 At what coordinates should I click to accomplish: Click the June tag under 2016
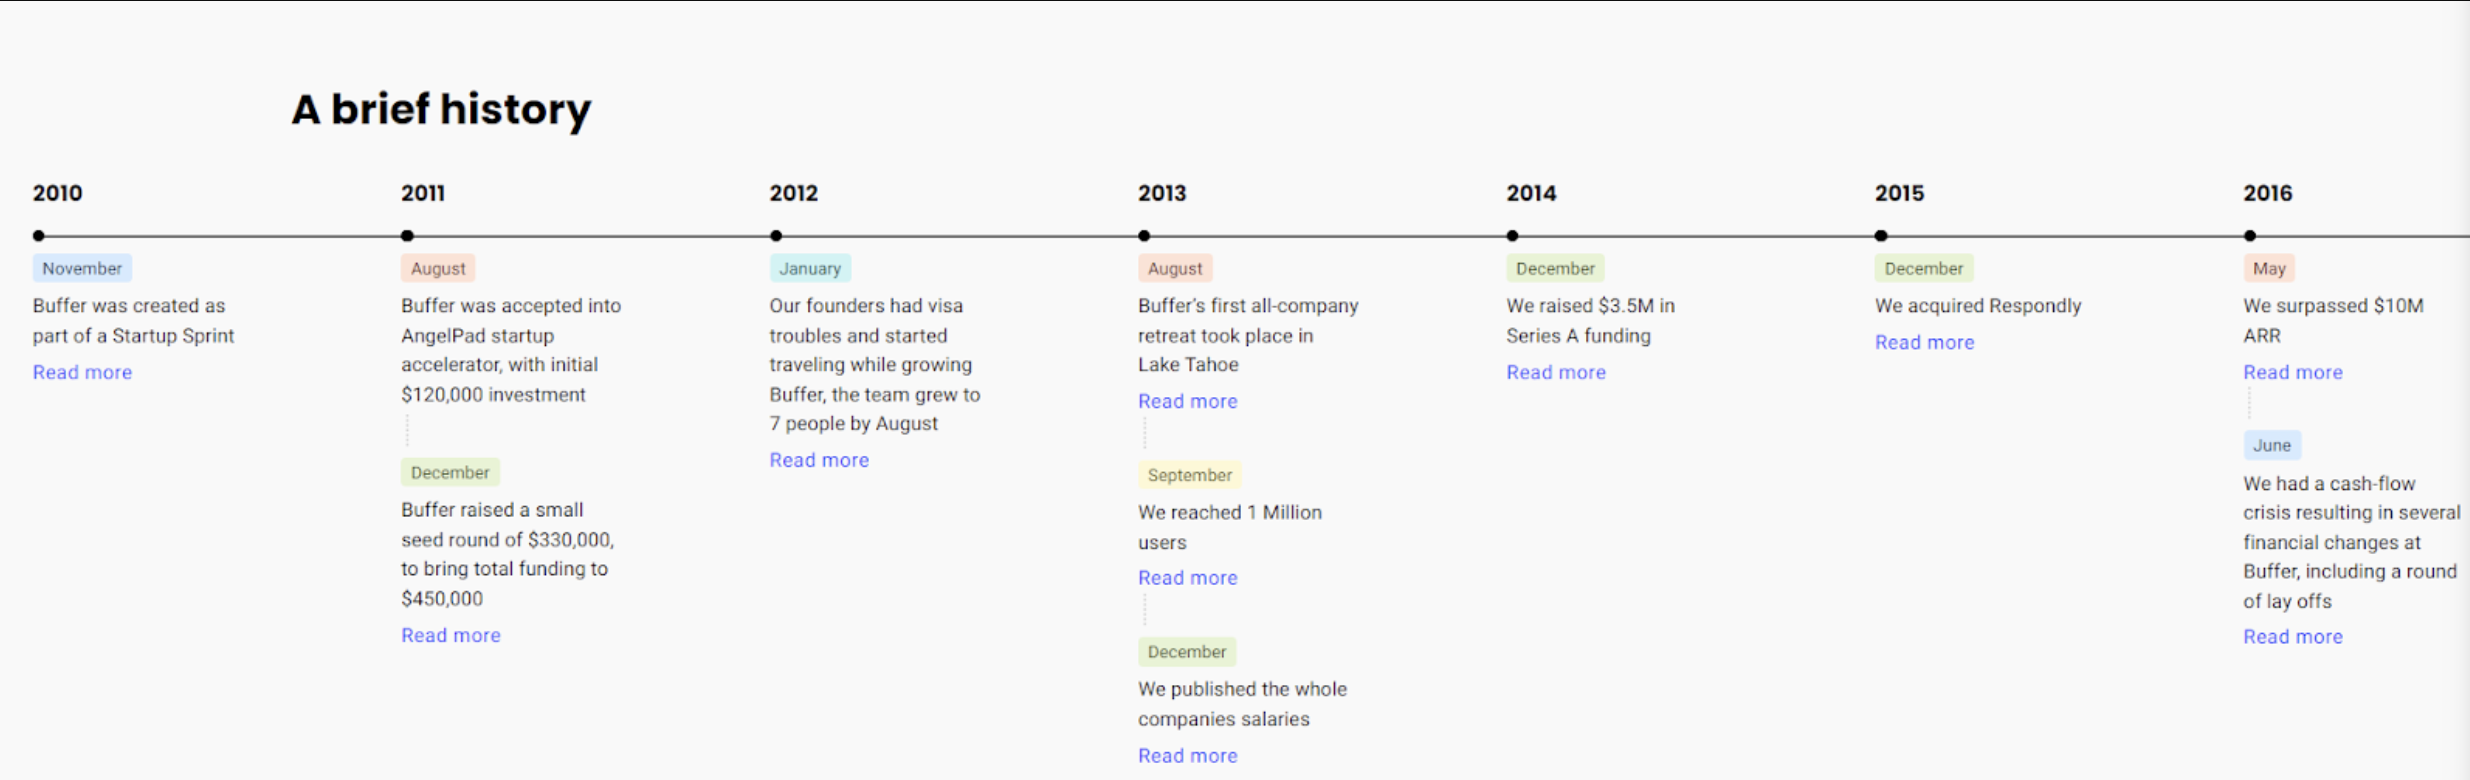[2271, 445]
